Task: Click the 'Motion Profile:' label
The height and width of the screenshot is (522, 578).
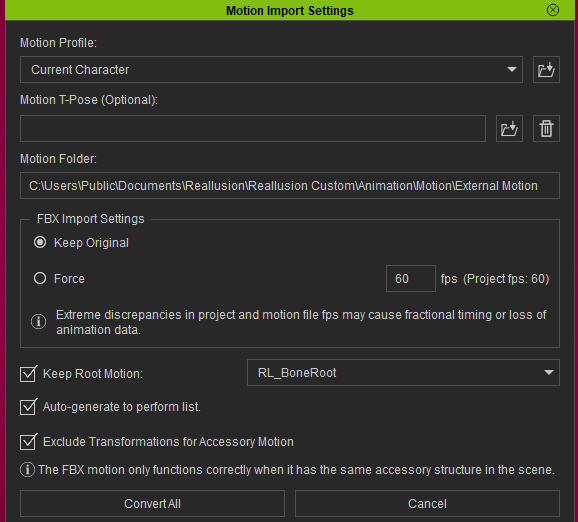Action: click(x=58, y=43)
